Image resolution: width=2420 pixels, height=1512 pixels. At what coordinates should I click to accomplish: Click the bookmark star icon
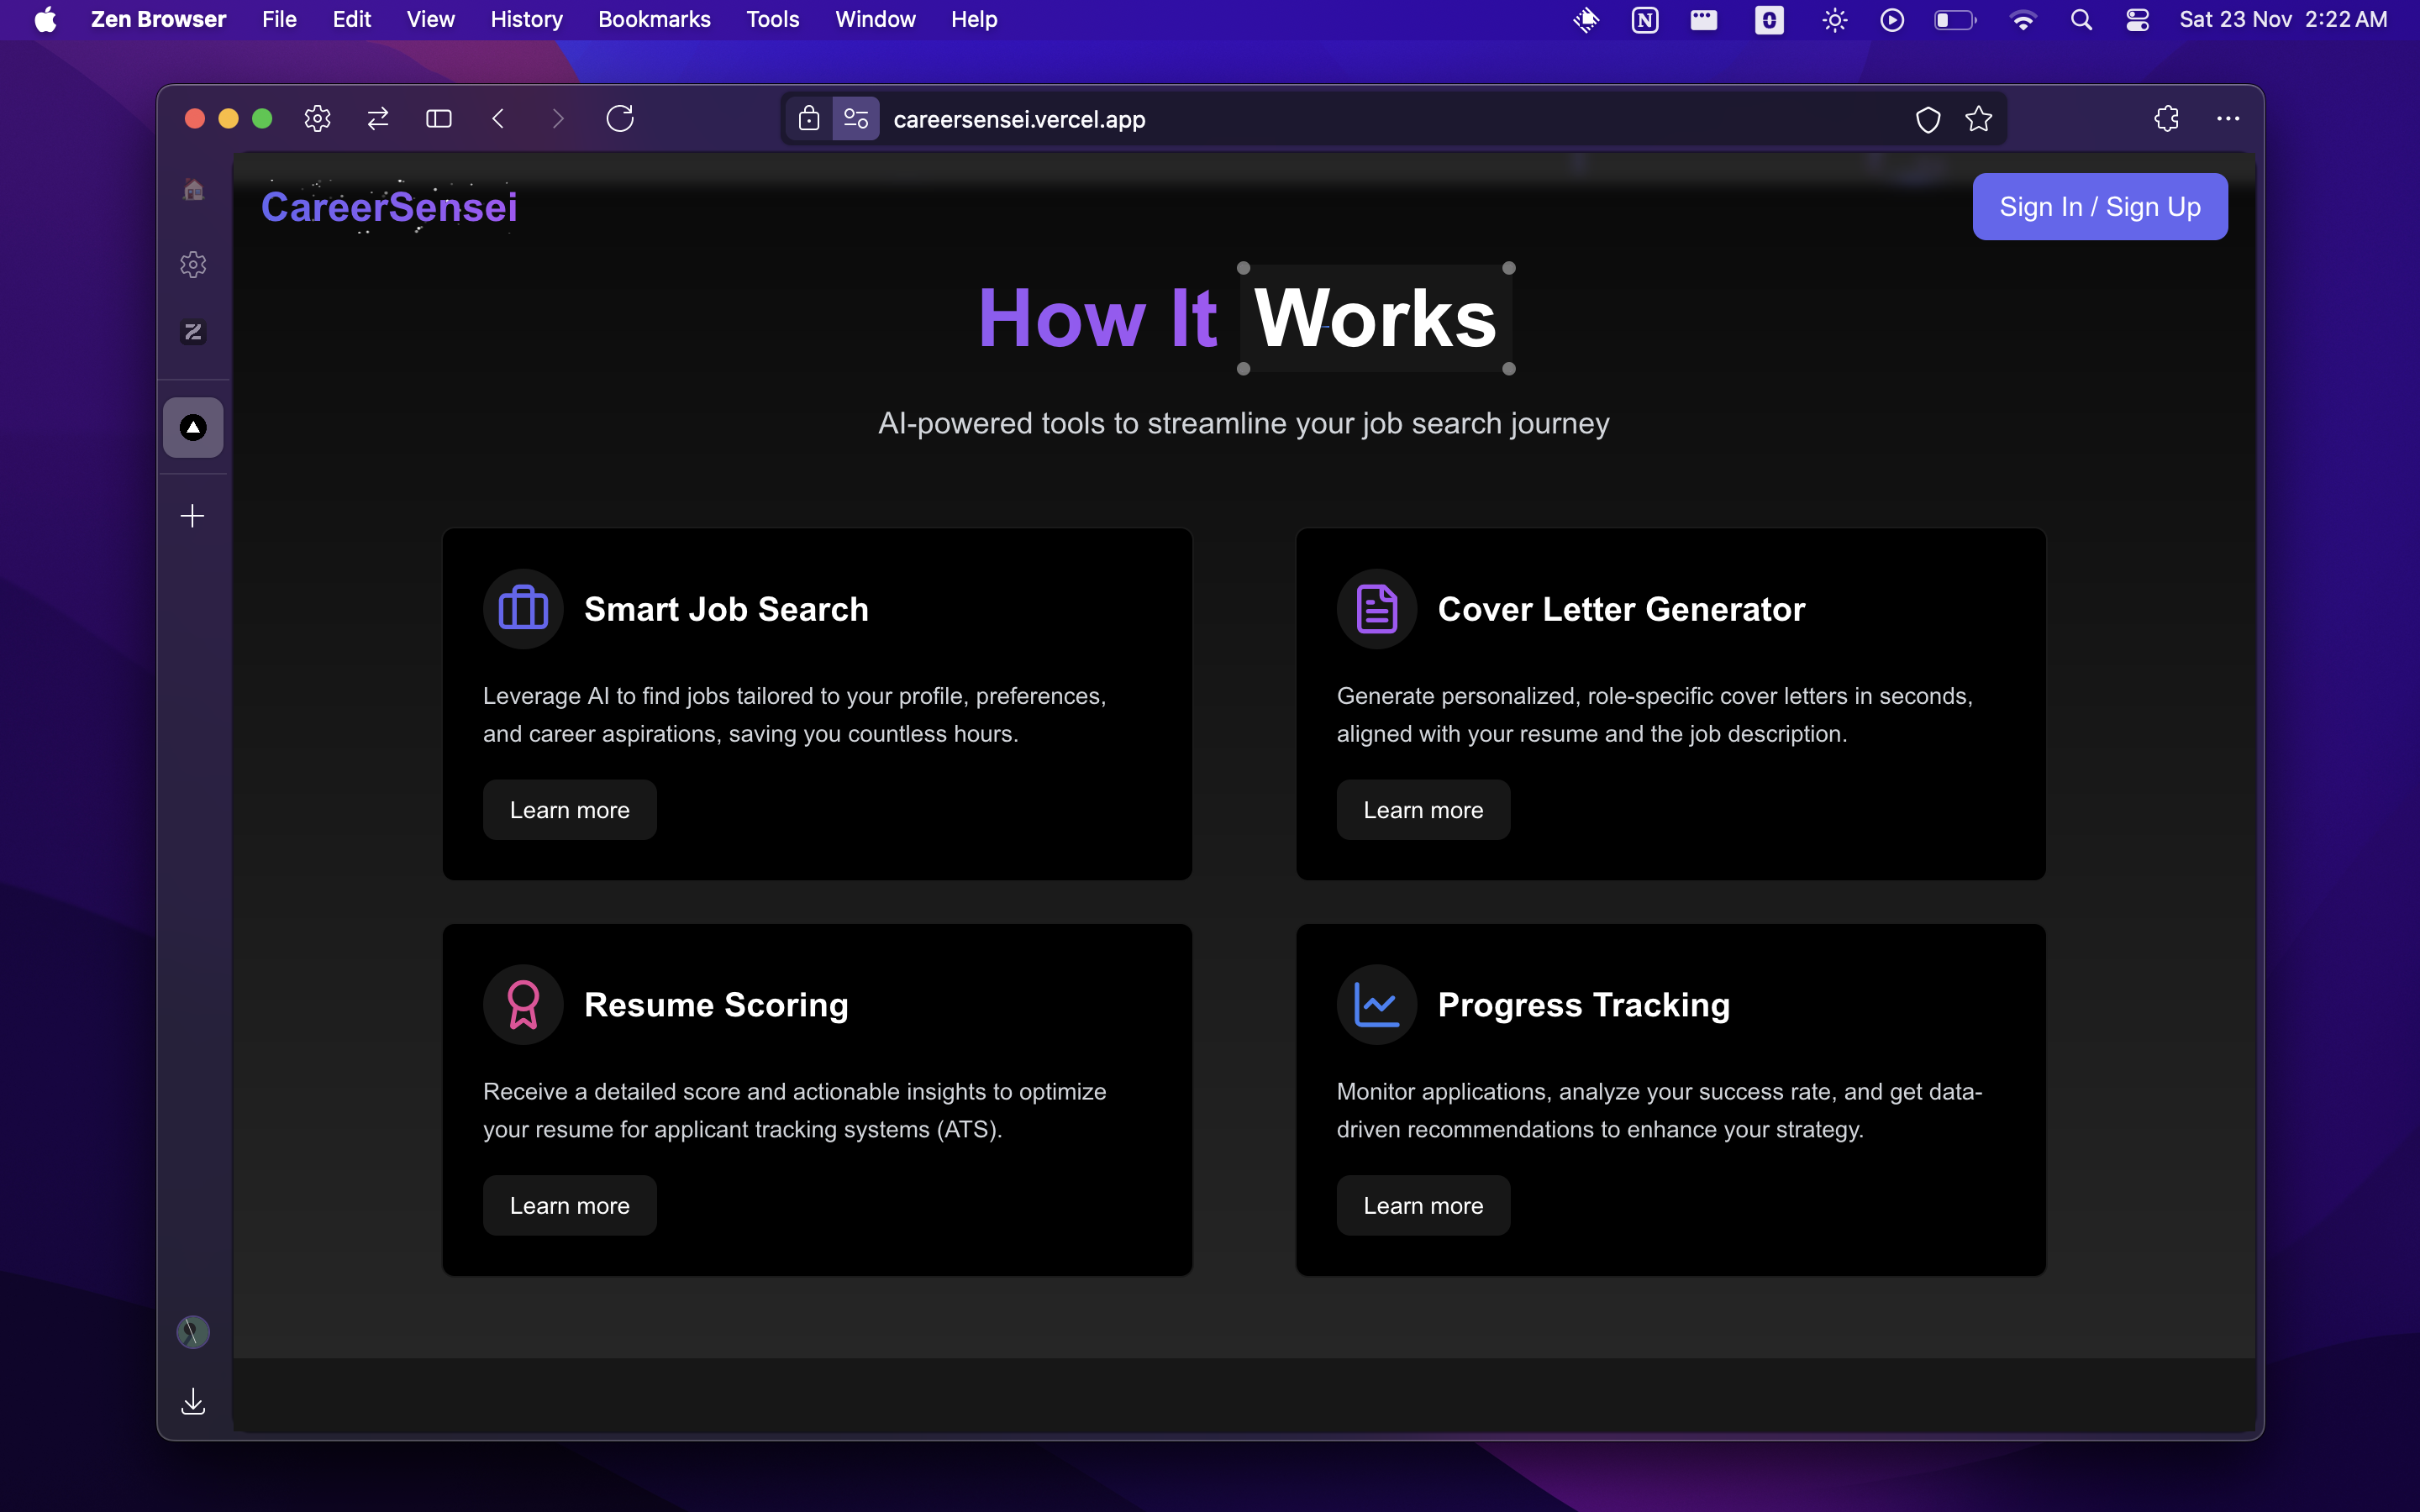click(x=1978, y=119)
